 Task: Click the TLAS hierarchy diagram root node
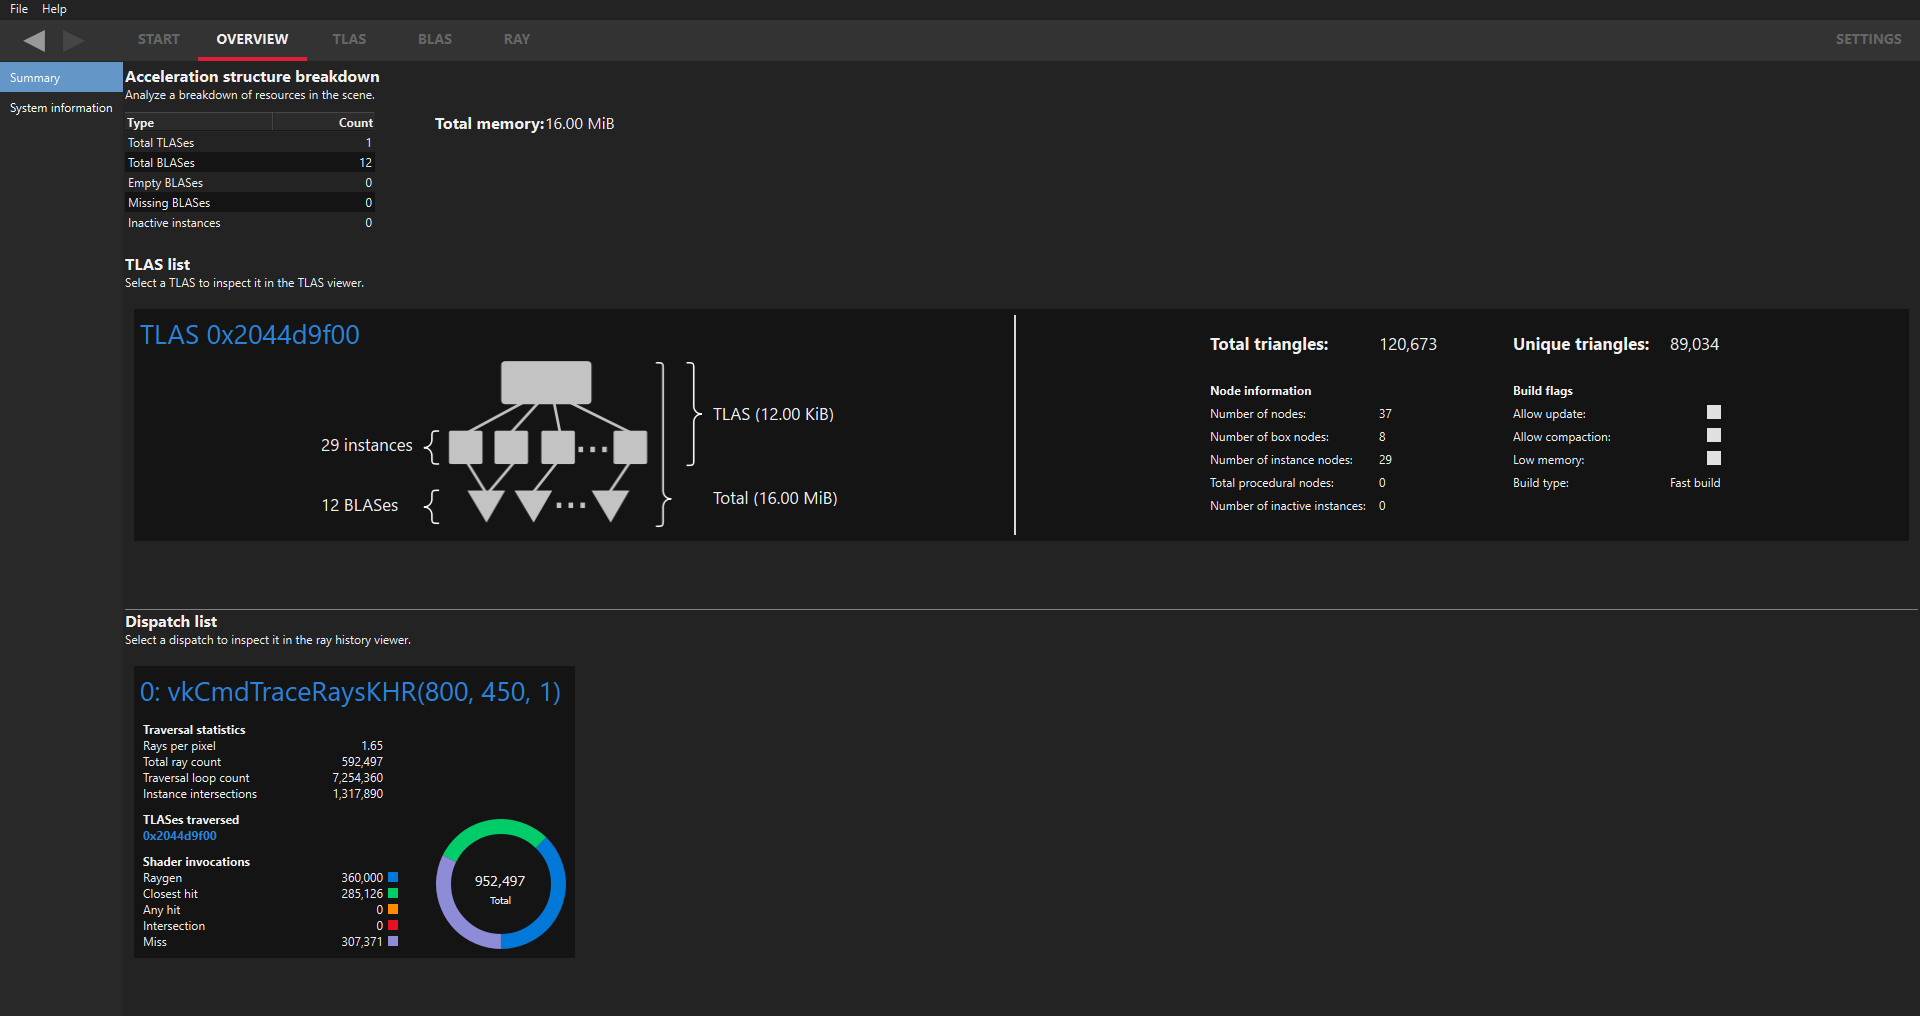pos(546,382)
